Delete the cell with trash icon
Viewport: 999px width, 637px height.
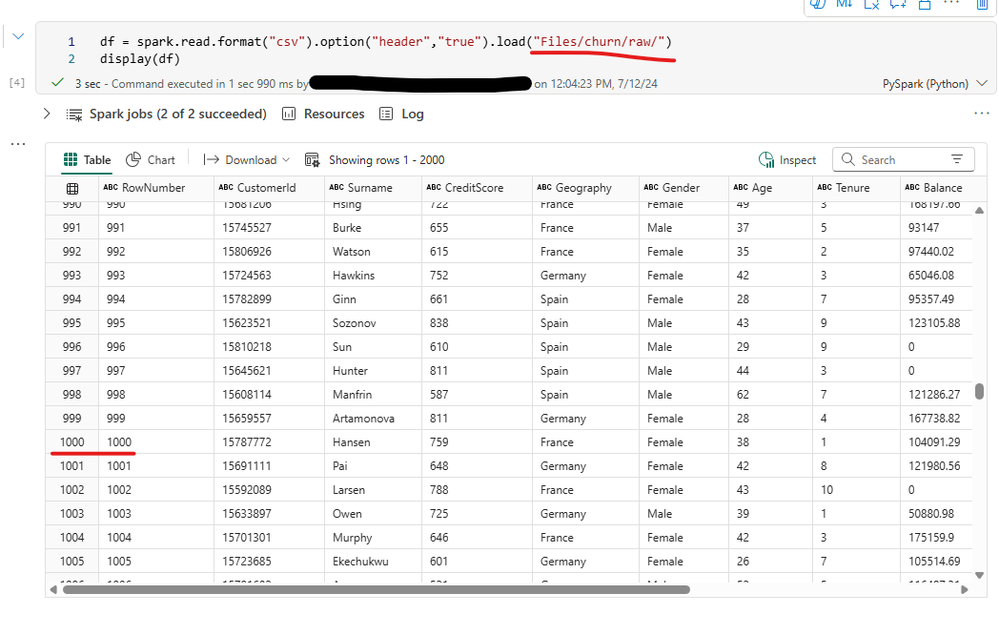tap(982, 4)
